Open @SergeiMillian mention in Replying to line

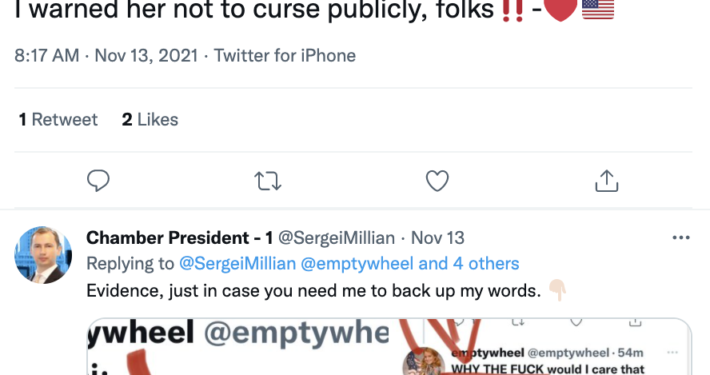tap(237, 264)
